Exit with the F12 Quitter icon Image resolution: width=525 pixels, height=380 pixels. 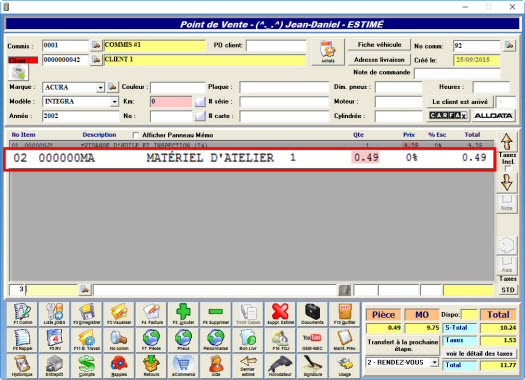(345, 314)
